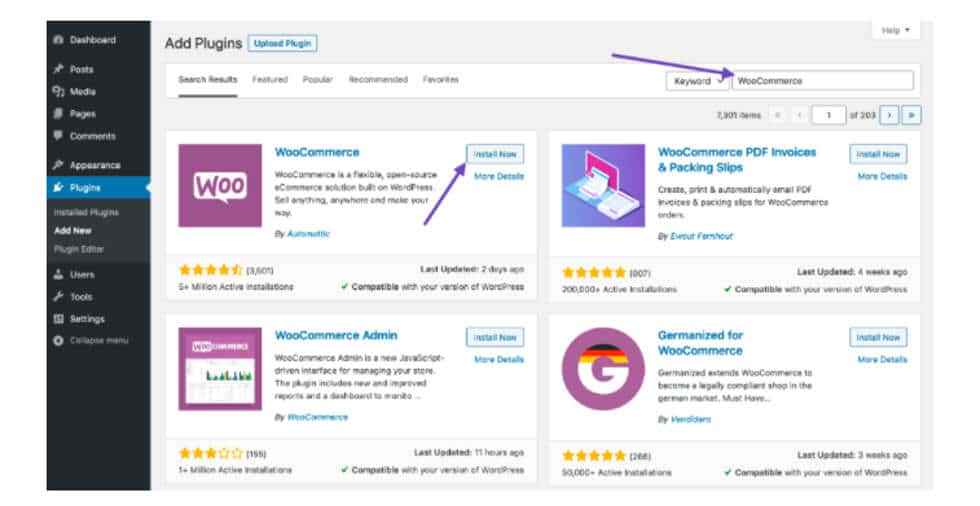980x506 pixels.
Task: Jump to last results page
Action: click(911, 116)
